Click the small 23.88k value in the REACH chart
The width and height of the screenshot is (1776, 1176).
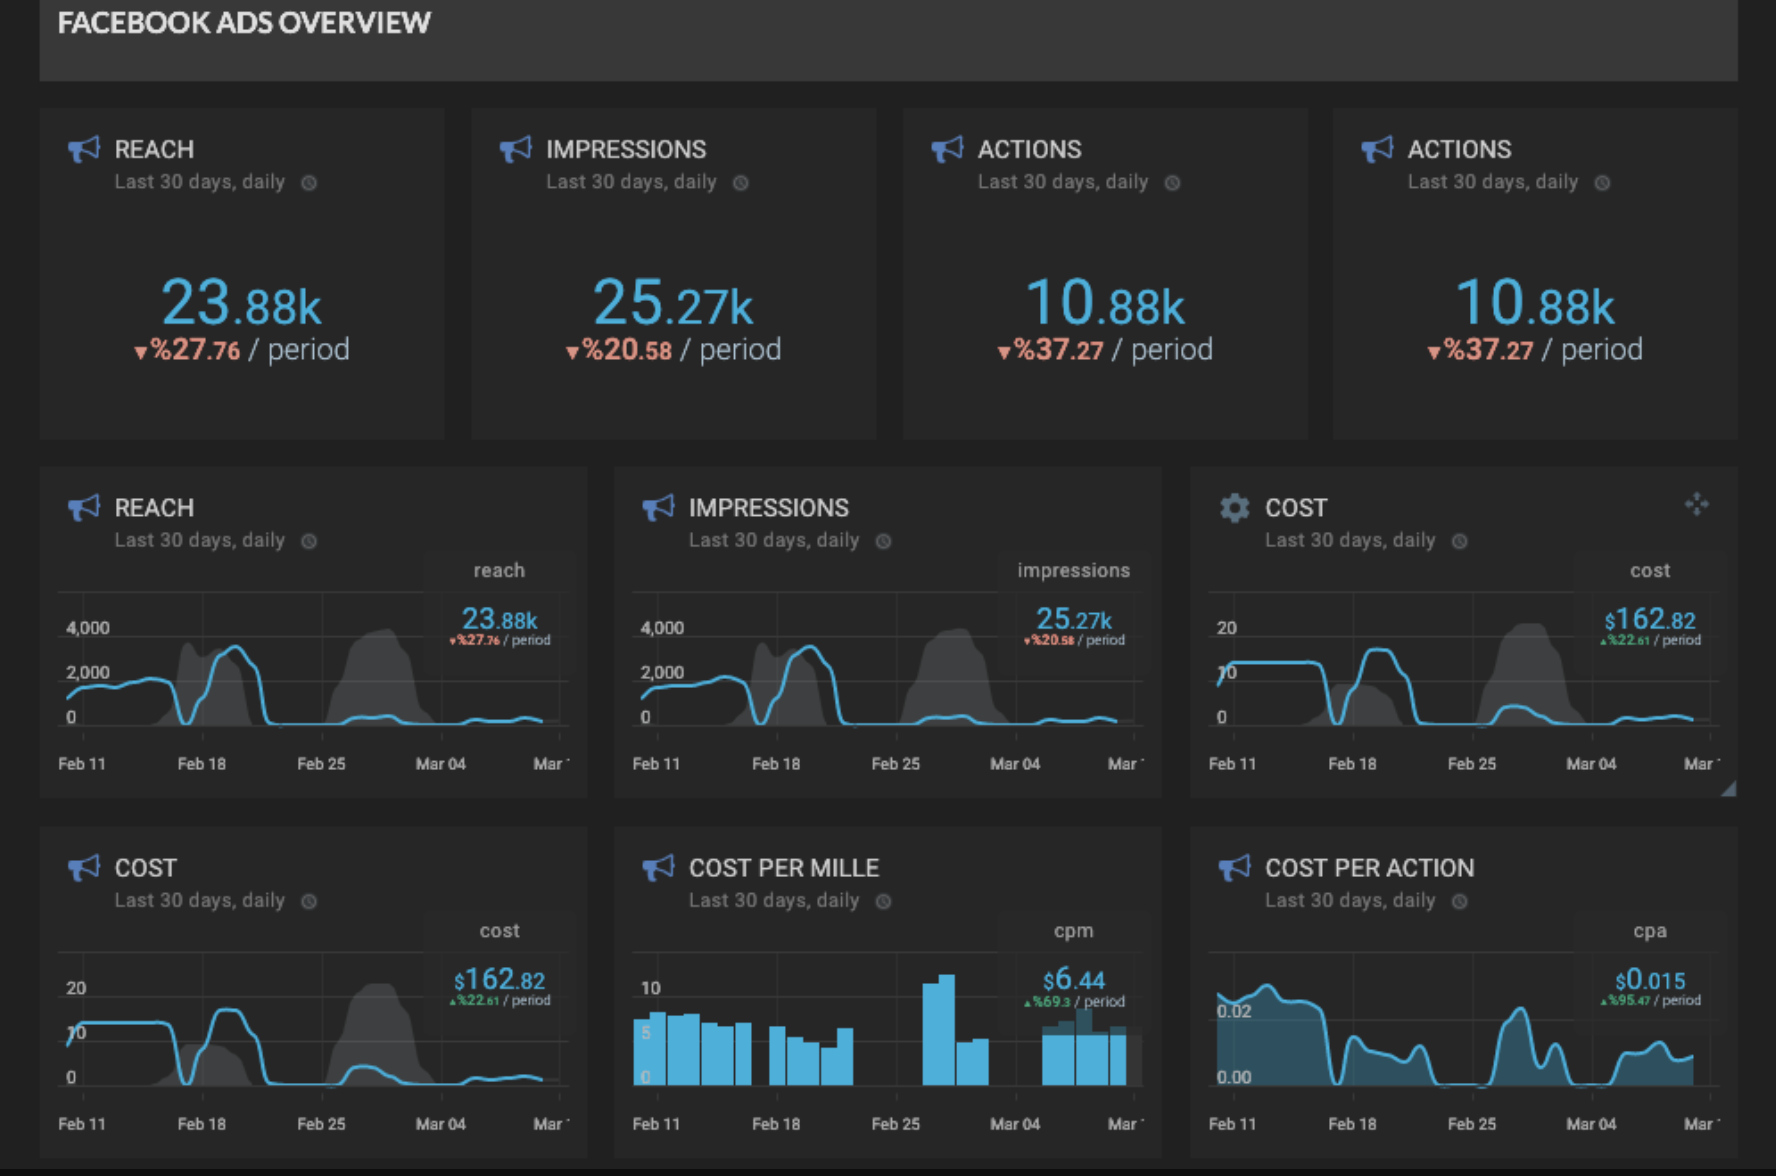[499, 620]
